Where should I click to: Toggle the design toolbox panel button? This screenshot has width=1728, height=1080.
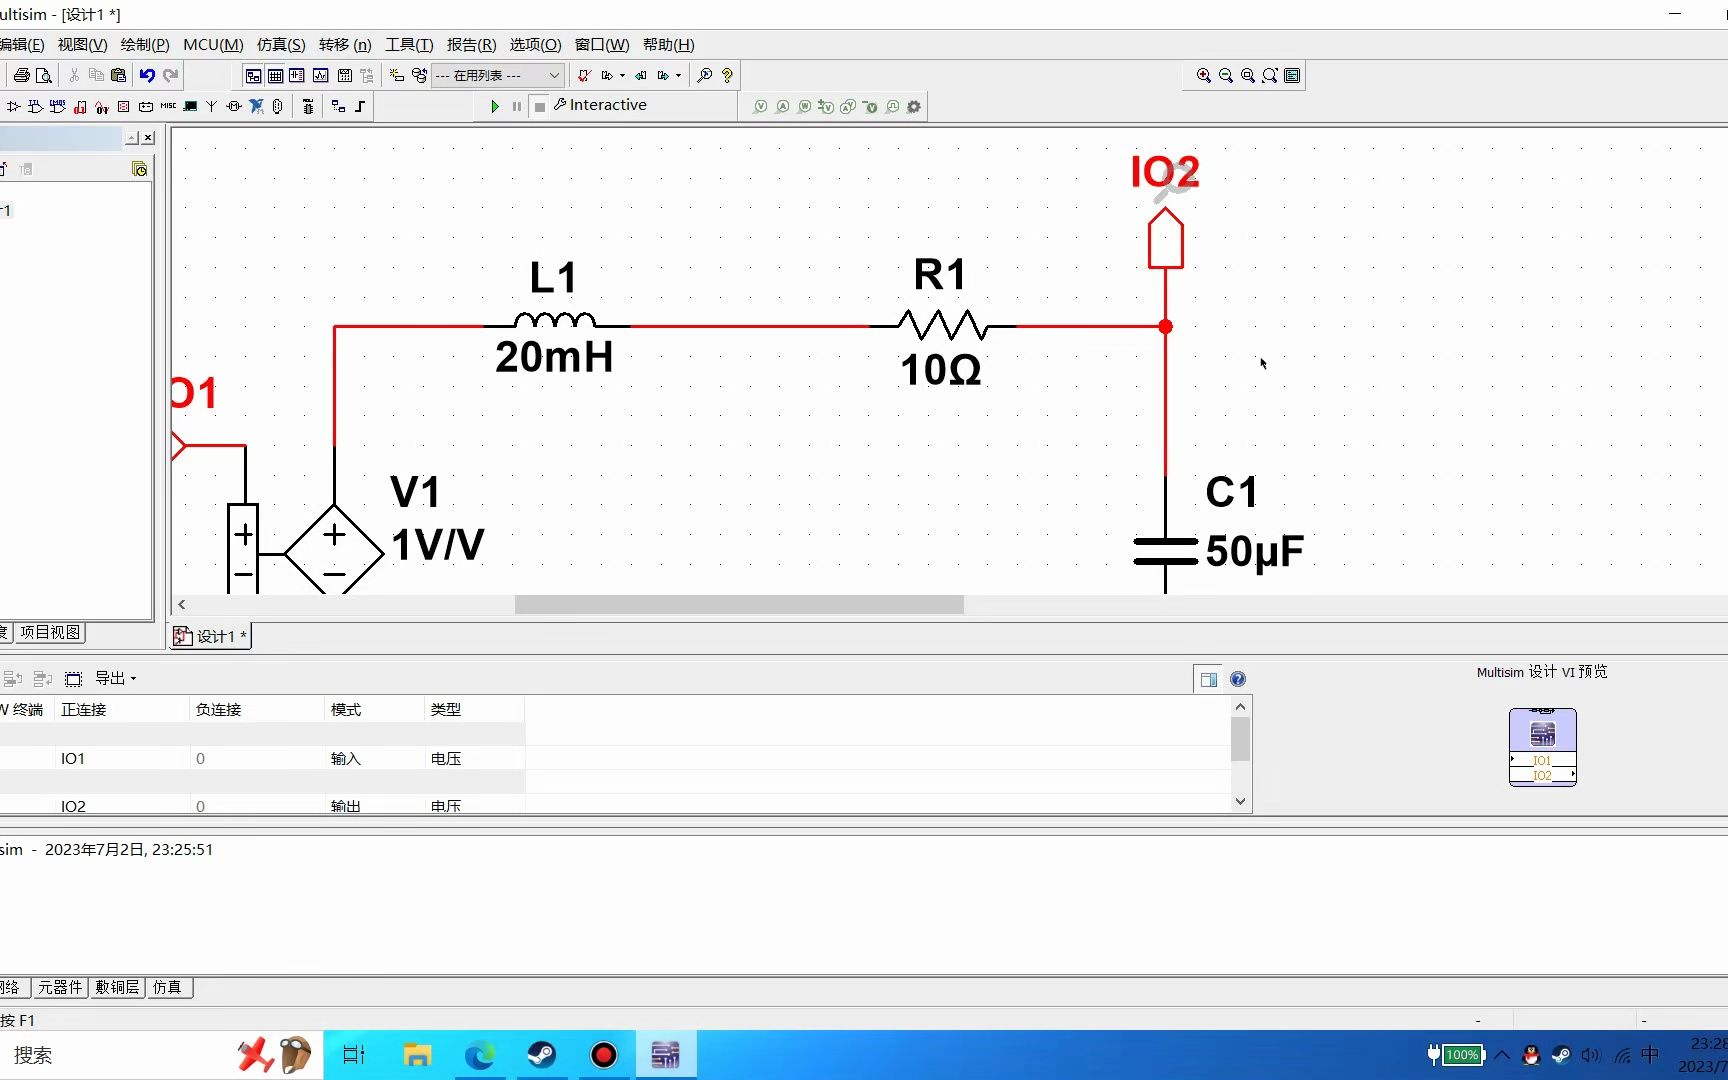tap(253, 75)
